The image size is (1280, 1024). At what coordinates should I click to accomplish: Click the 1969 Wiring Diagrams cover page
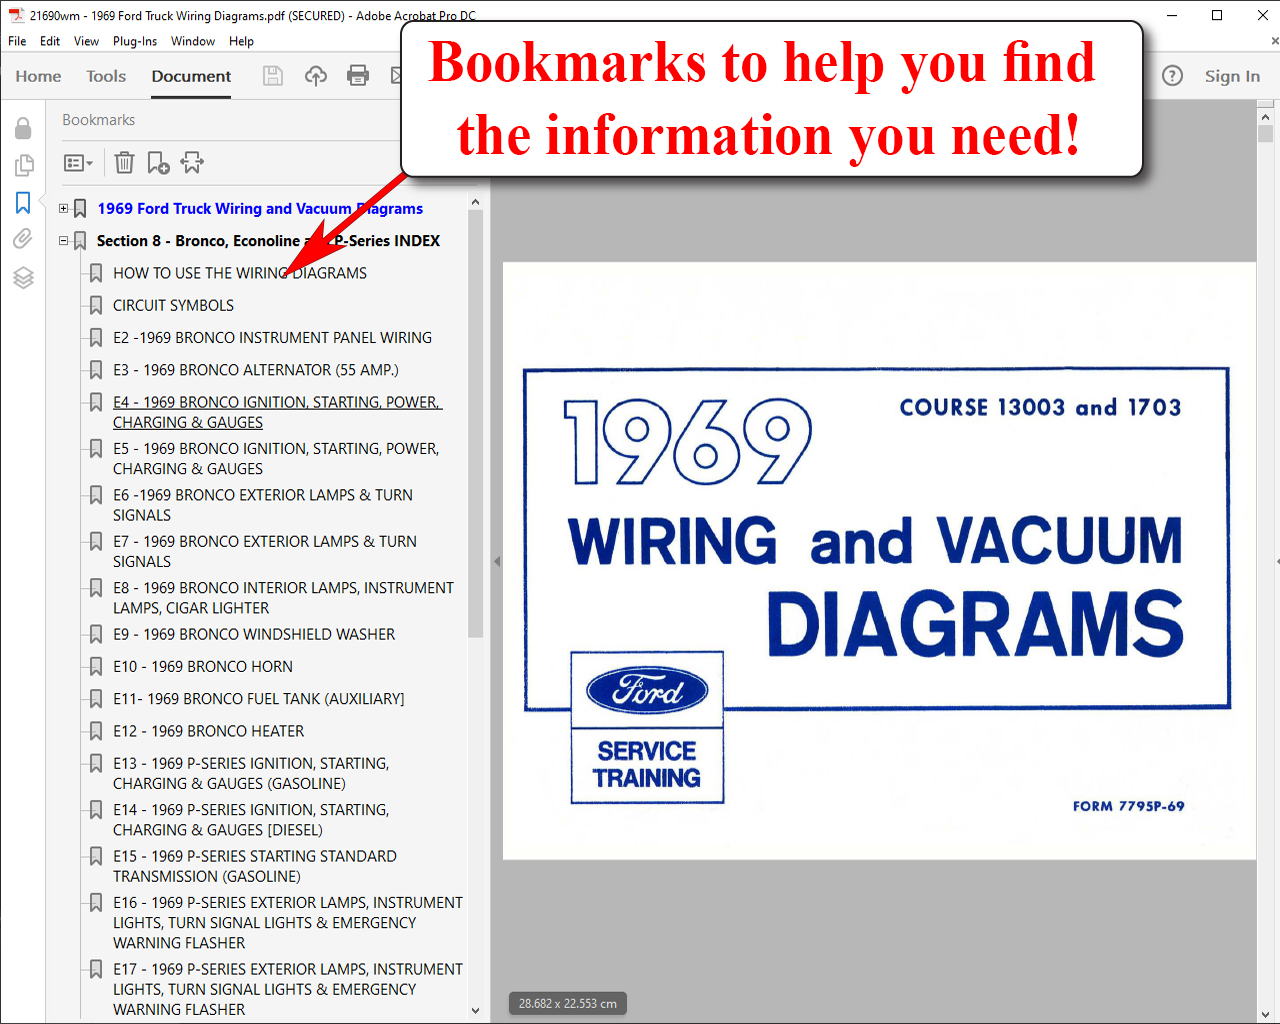point(879,561)
